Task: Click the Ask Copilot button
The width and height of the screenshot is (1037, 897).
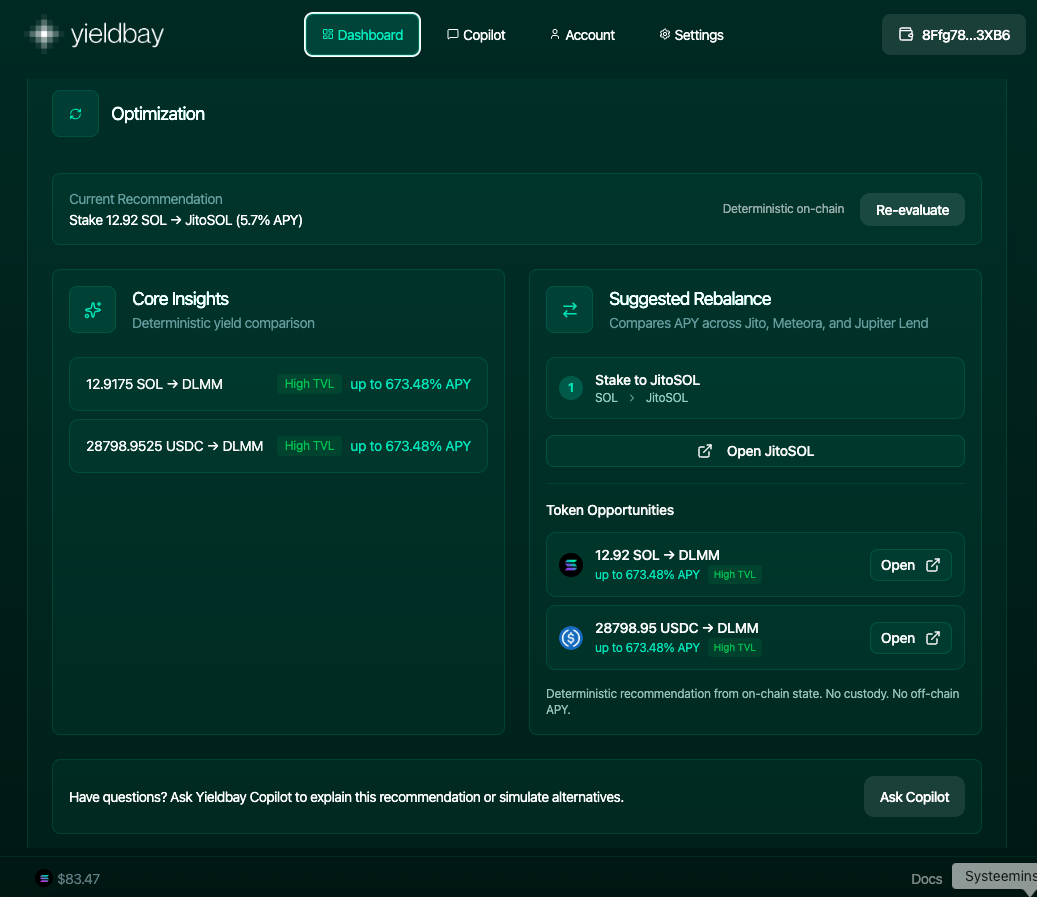Action: (914, 797)
